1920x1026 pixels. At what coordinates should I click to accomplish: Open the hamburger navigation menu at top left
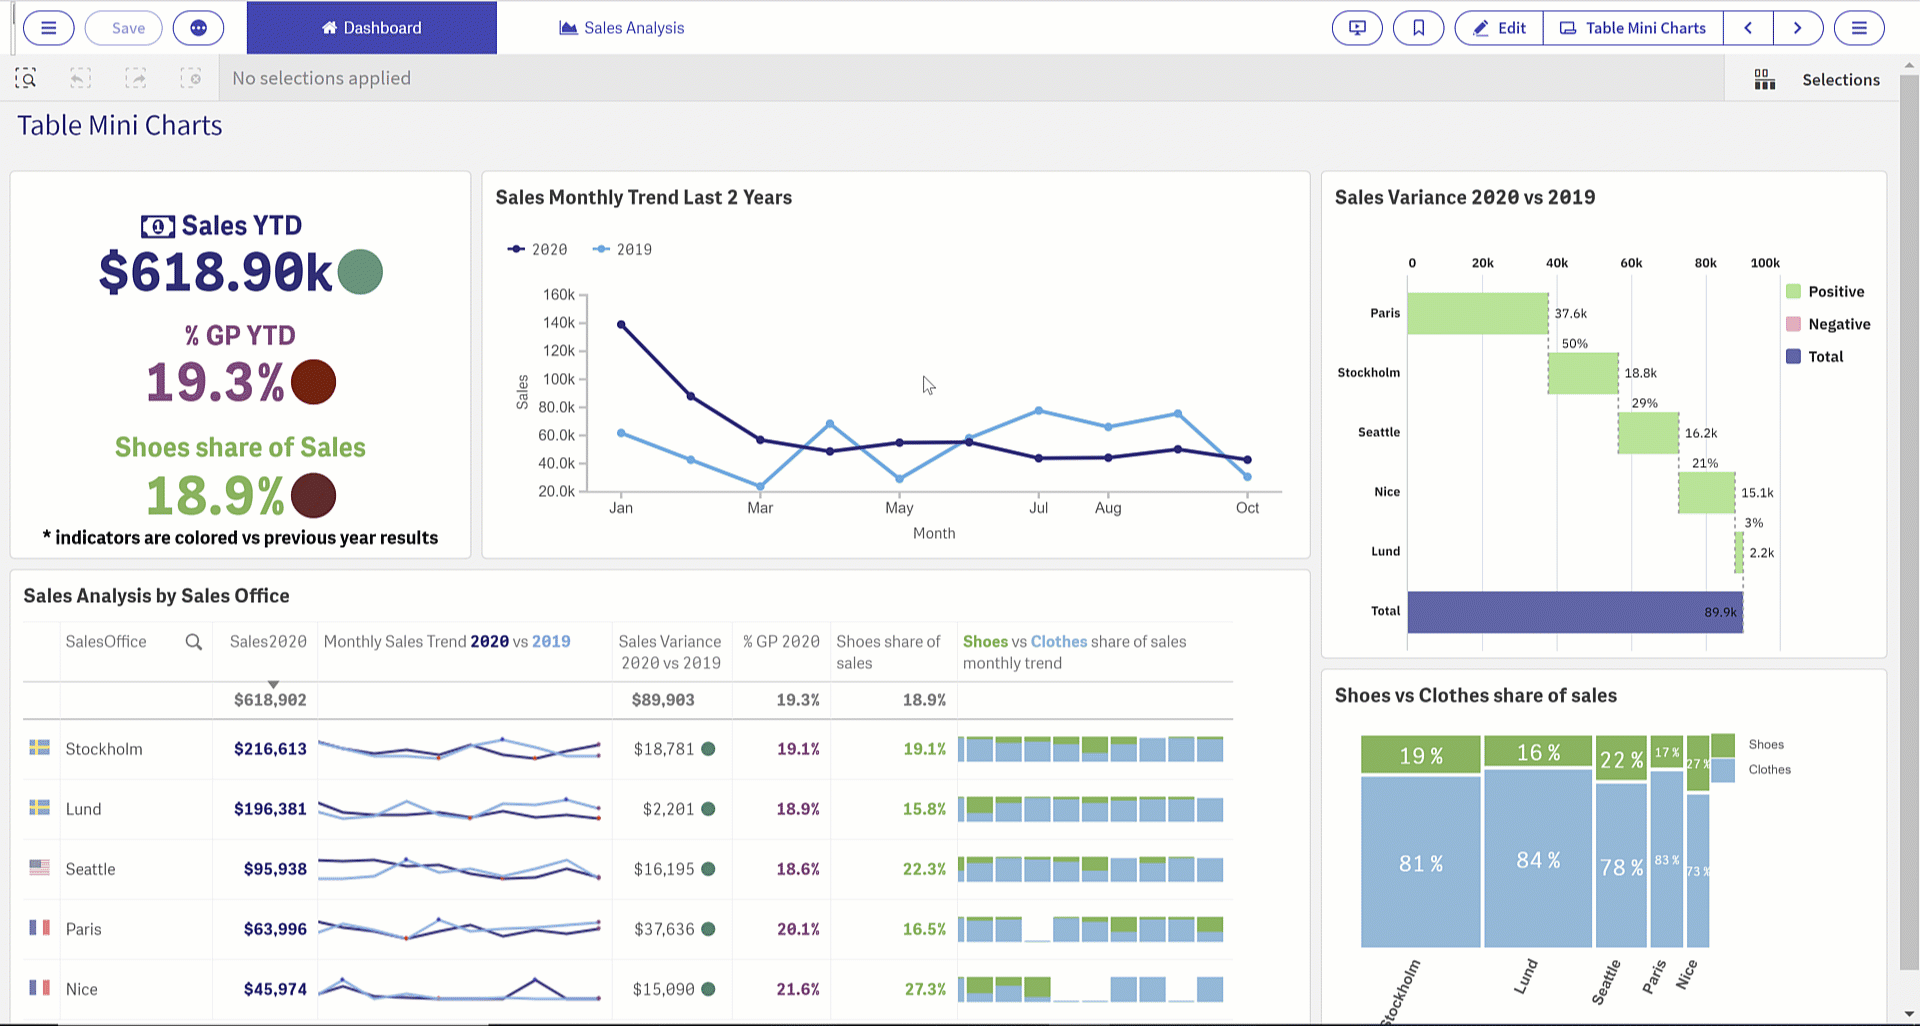[48, 28]
